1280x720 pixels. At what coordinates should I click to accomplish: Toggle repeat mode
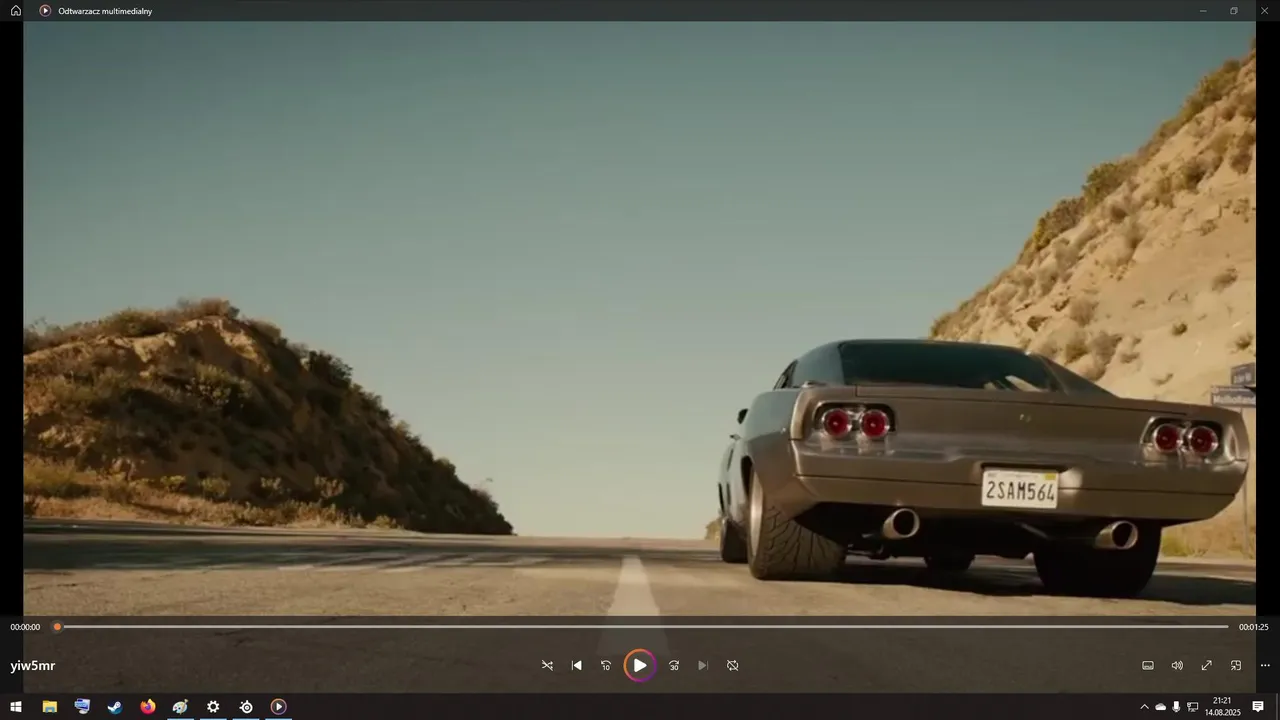[733, 665]
